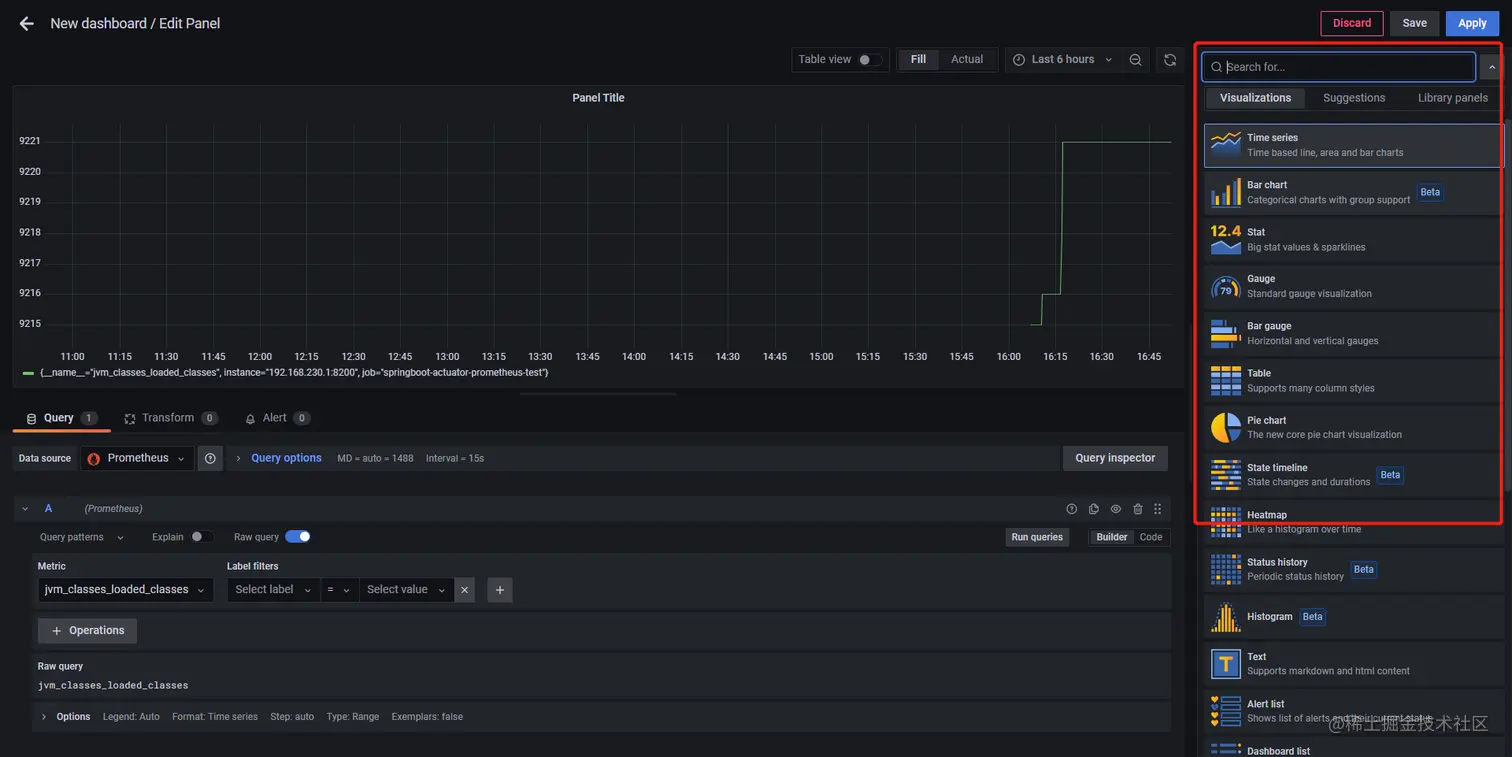Enable the Explain switch
Screen dimensions: 1512x757
point(202,537)
